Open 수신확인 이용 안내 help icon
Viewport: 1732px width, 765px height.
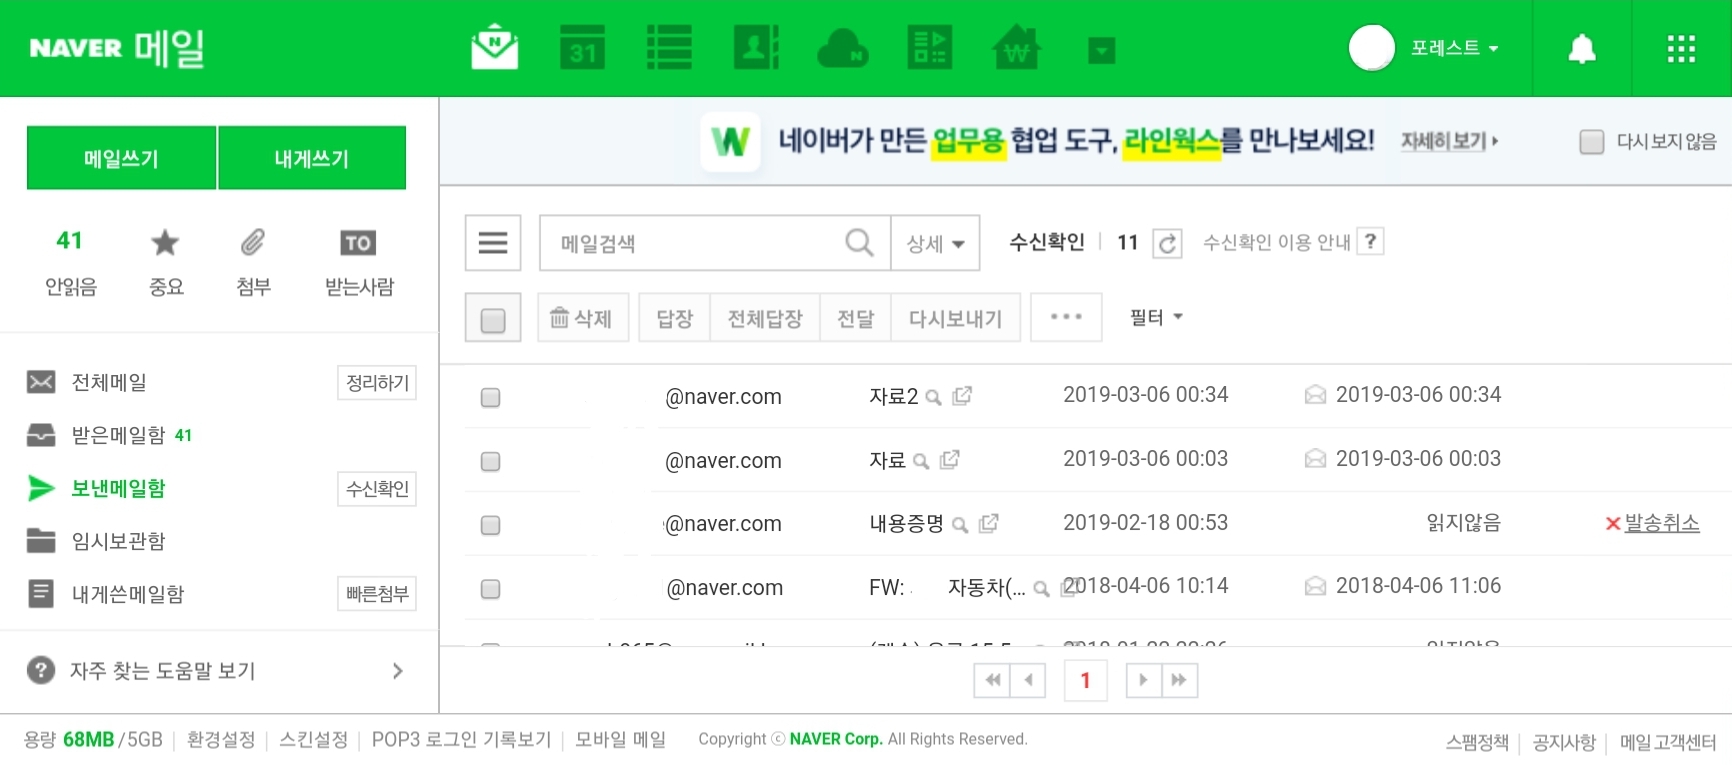tap(1371, 241)
